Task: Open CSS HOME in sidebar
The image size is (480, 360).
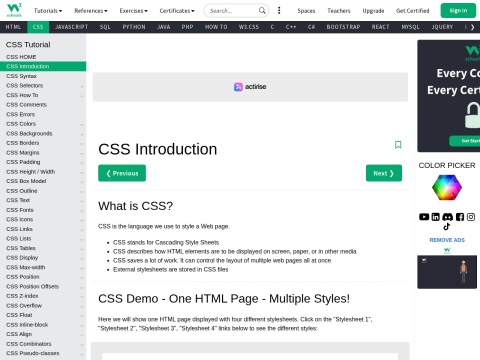Action: tap(43, 57)
